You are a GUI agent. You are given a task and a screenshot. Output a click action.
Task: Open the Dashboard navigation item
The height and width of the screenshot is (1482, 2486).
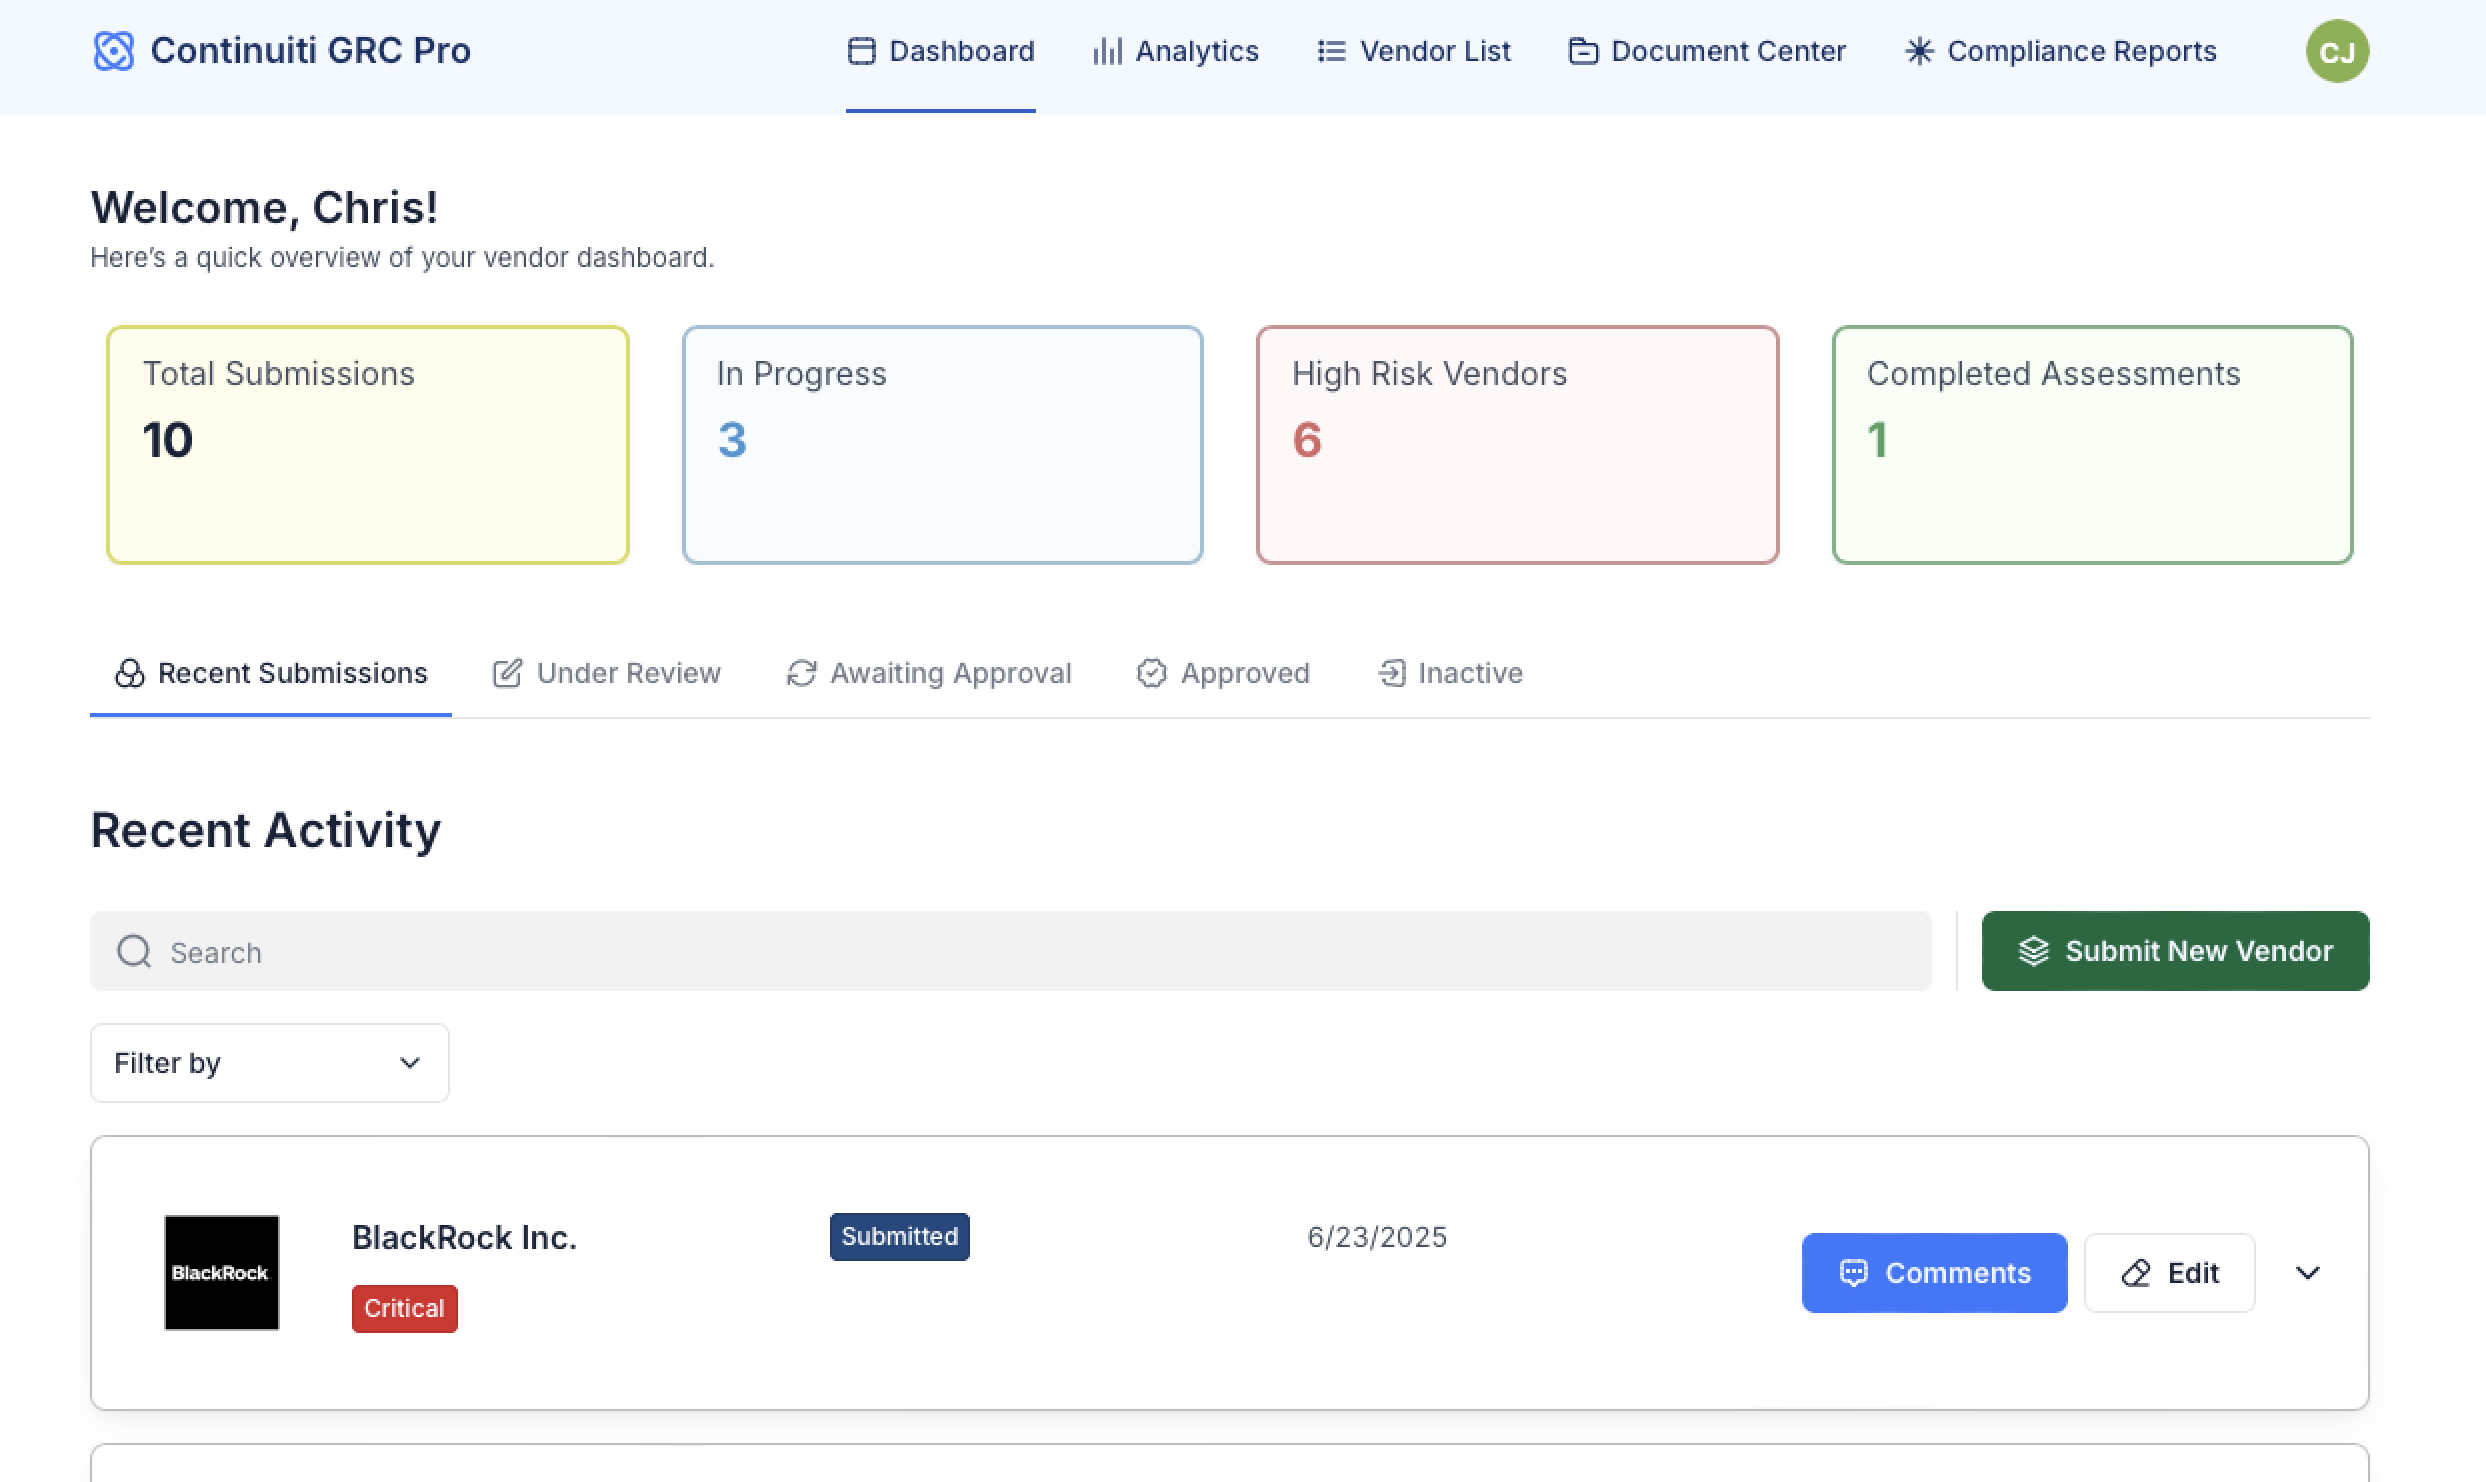[x=941, y=51]
